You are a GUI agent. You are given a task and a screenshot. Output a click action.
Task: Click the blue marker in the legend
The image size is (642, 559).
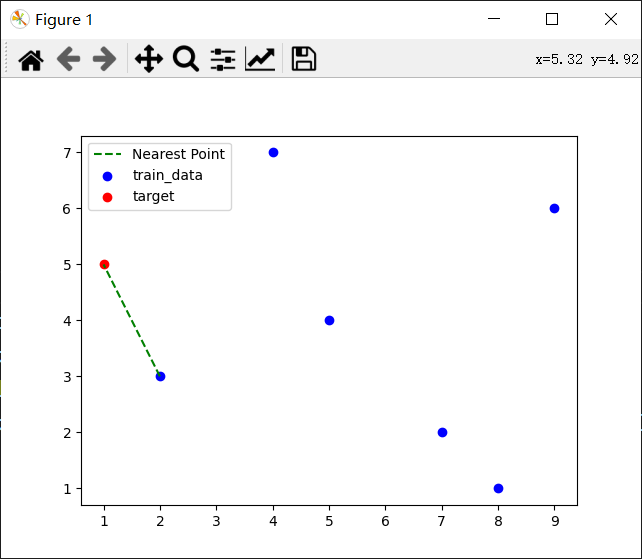[x=107, y=176]
